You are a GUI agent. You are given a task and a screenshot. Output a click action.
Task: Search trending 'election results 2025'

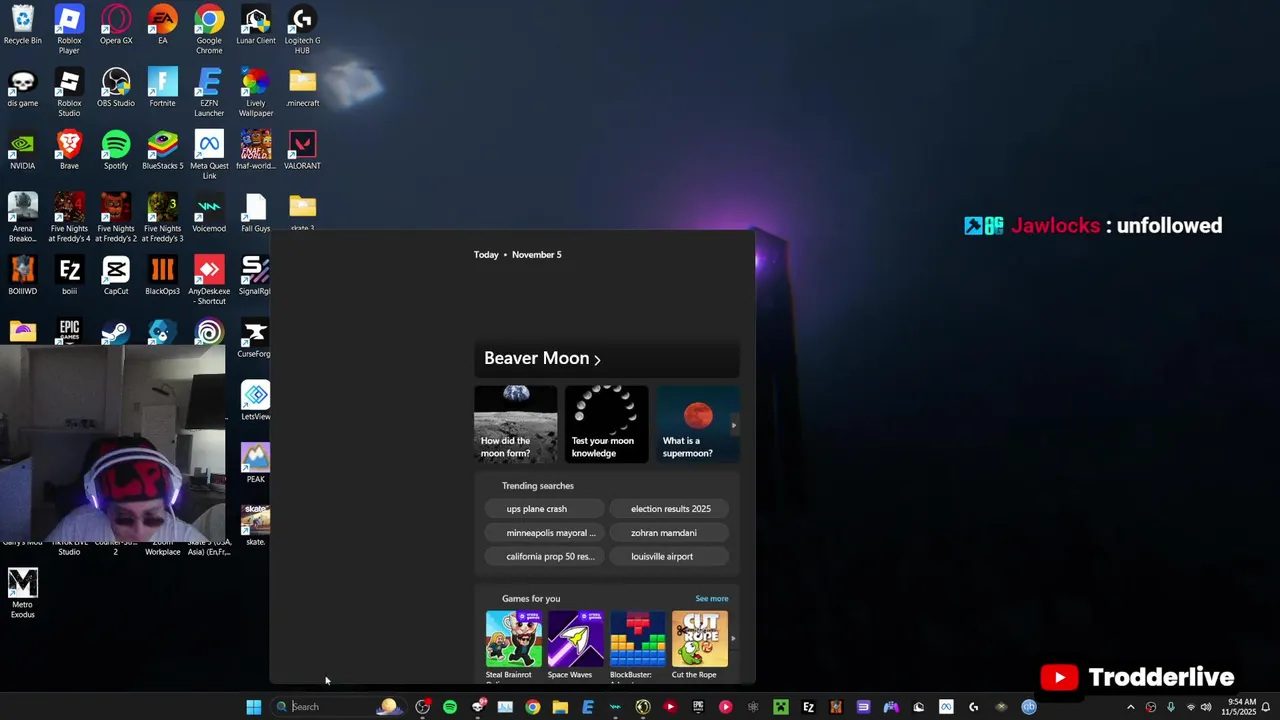pos(669,509)
